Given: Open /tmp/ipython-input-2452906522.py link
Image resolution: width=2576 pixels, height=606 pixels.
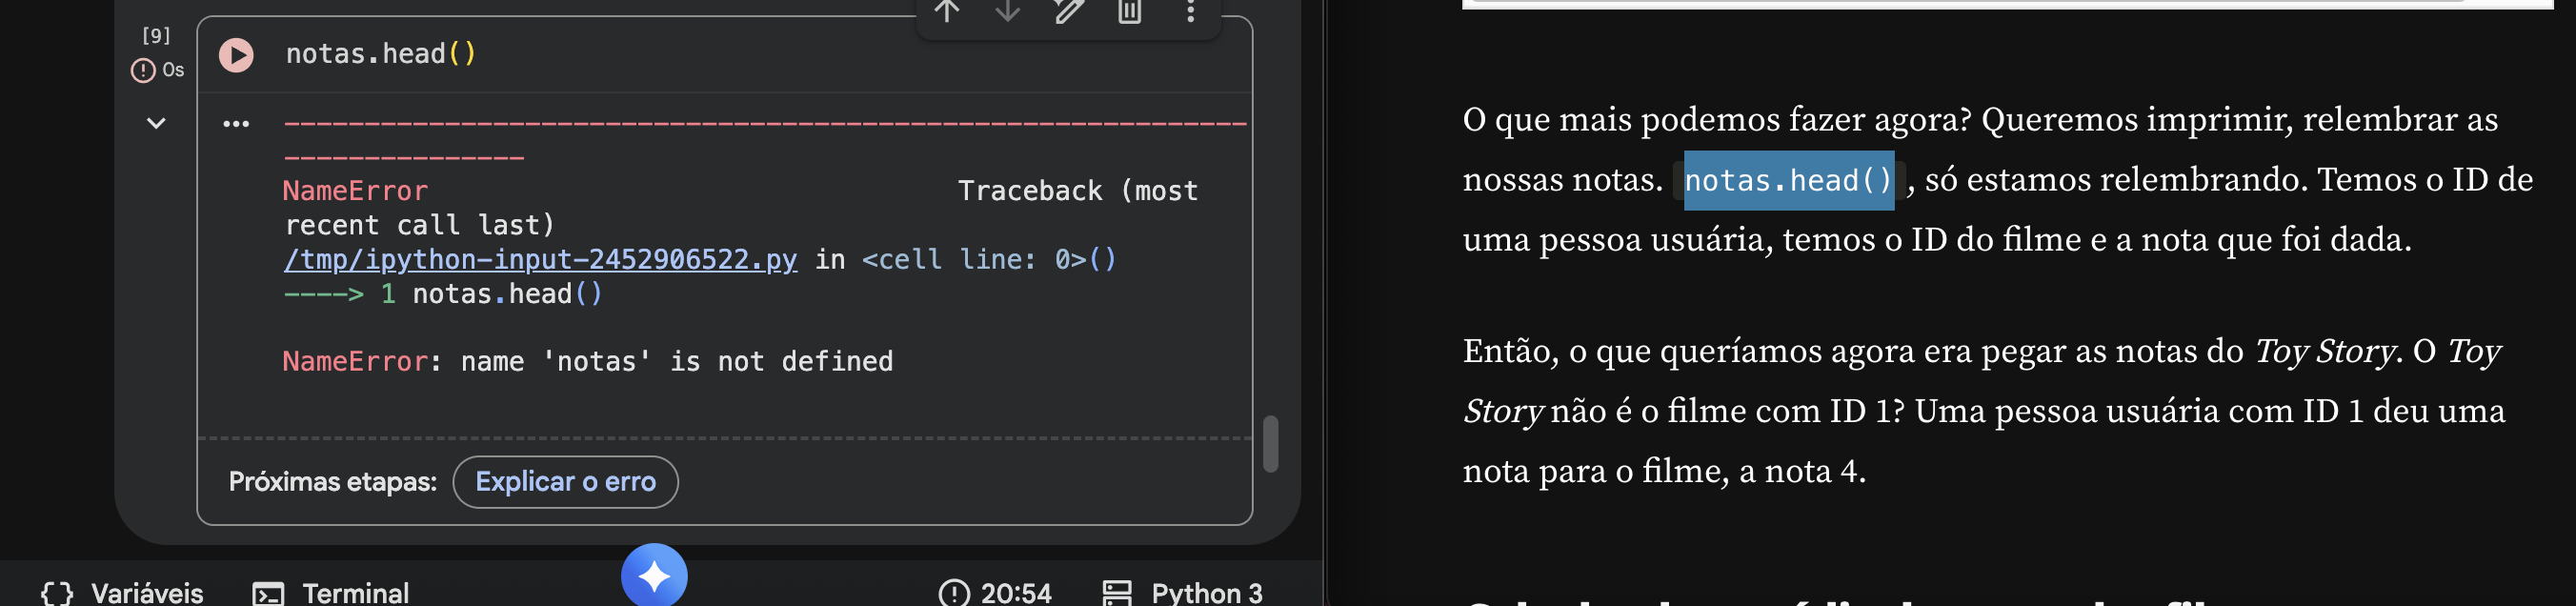Looking at the screenshot, I should pos(540,259).
